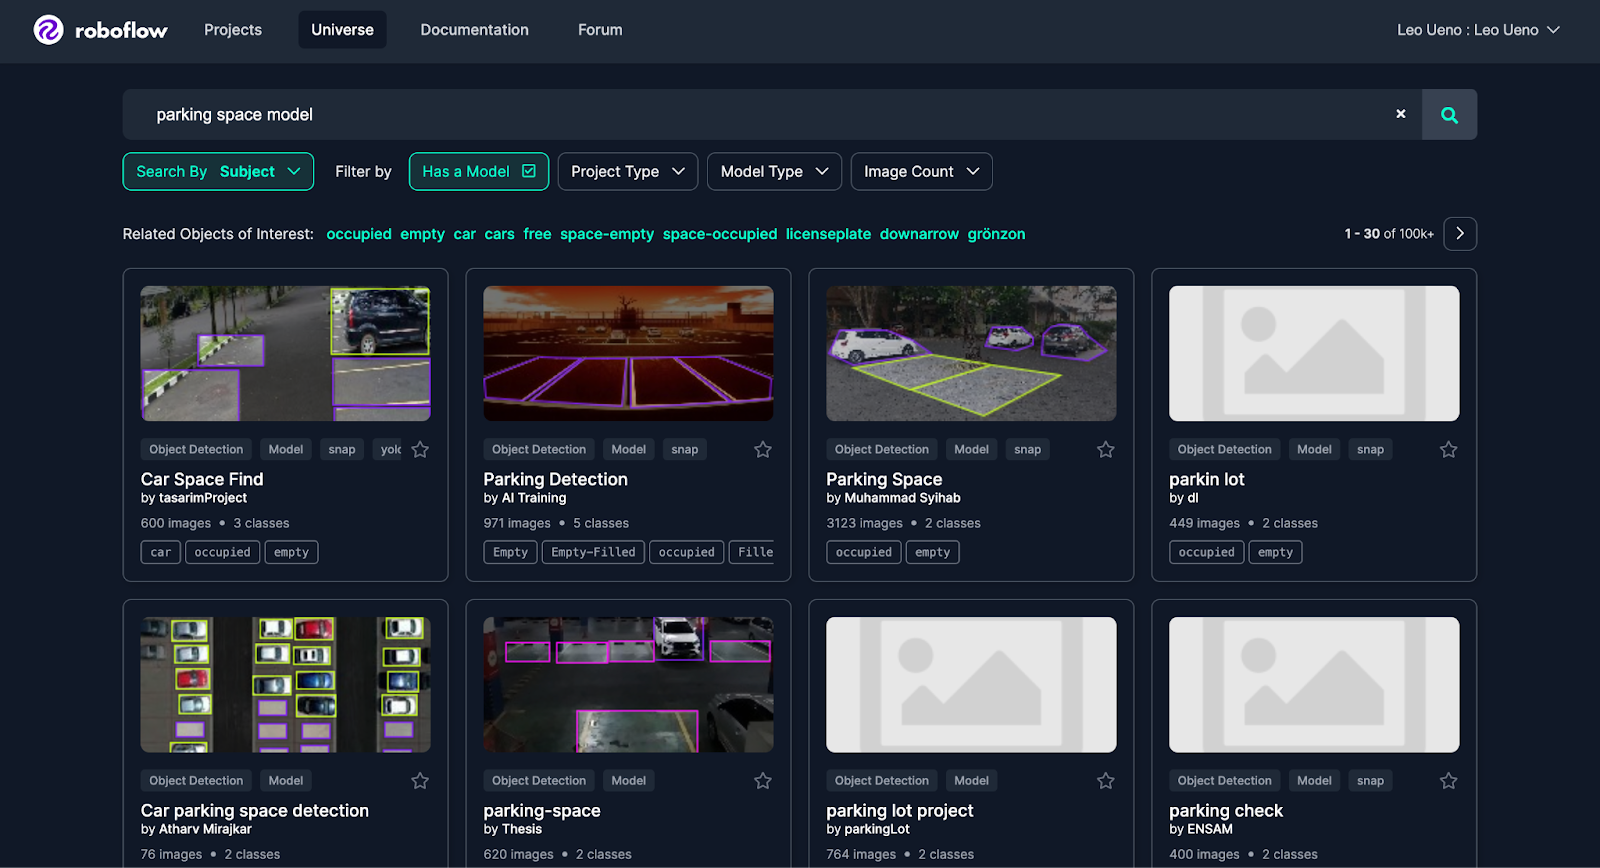Viewport: 1600px width, 868px height.
Task: Click 'empty' class tag on parkin lot card
Action: pyautogui.click(x=1275, y=552)
